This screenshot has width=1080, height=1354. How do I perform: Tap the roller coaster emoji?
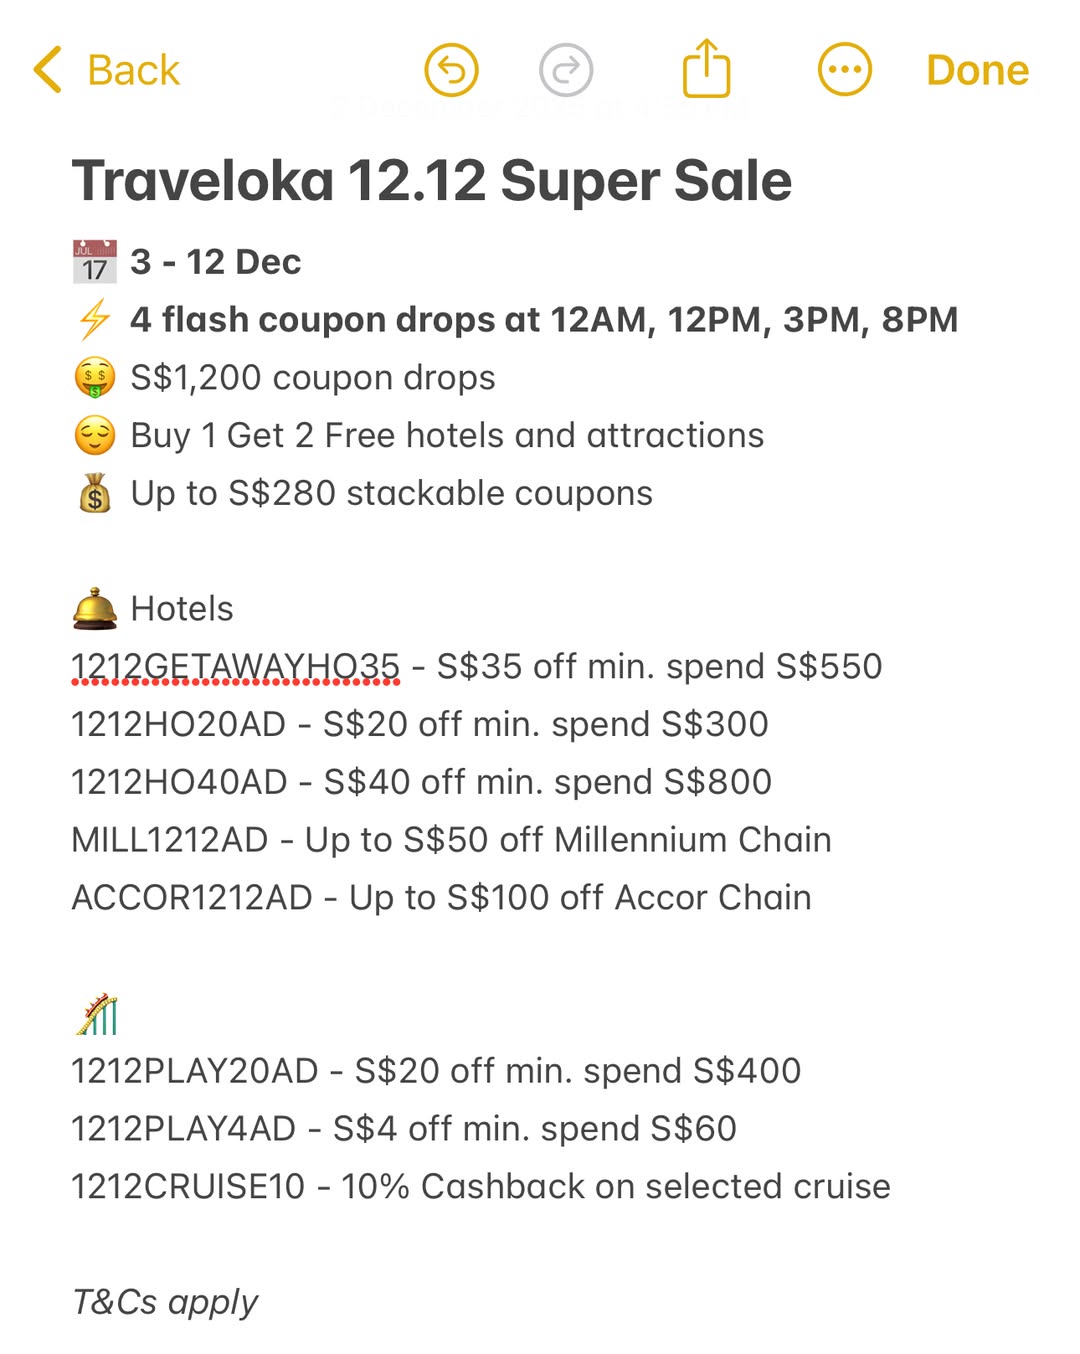point(97,1014)
